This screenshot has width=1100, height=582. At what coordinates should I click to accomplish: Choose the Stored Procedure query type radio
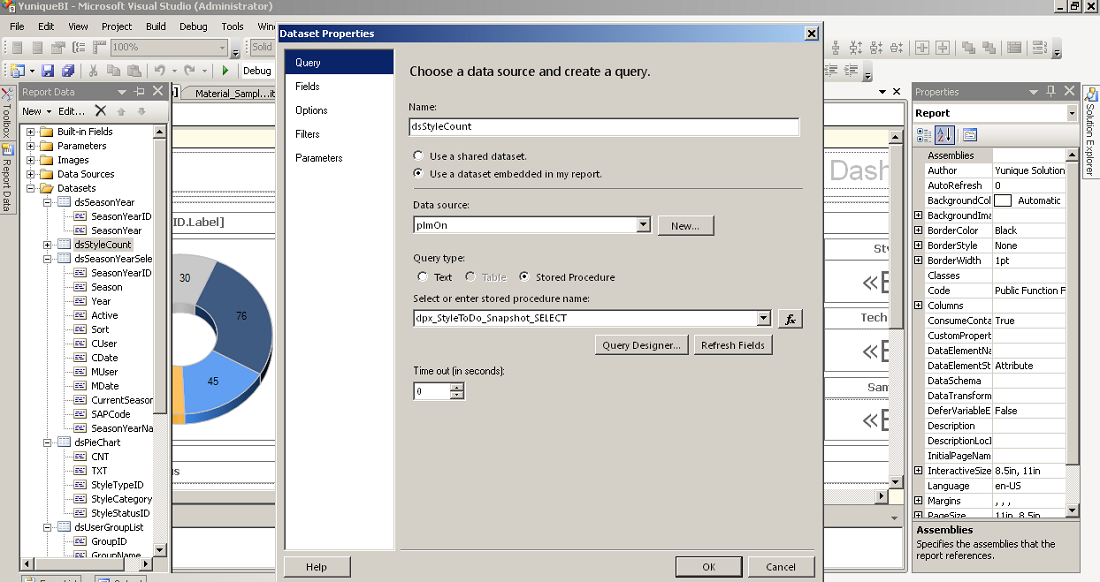pos(524,277)
